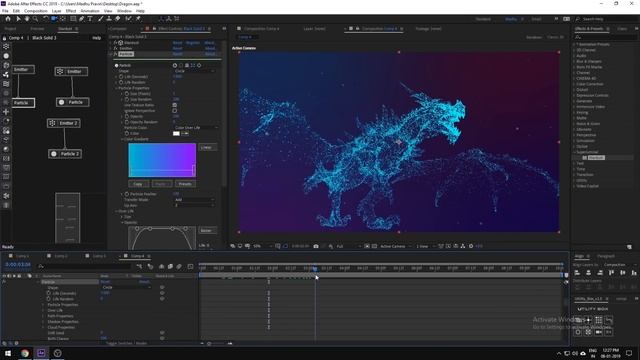
Task: Click the current time display in timeline
Action: coord(18,265)
